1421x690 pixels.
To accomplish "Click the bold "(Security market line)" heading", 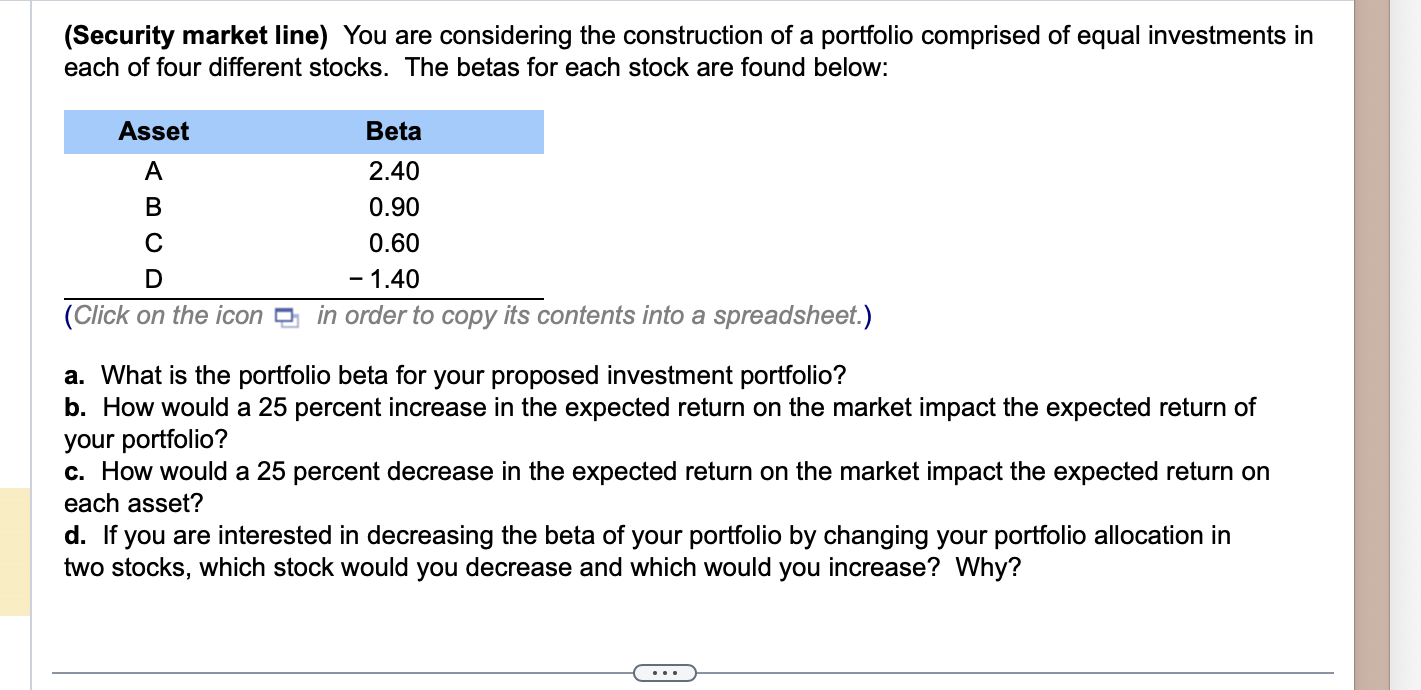I will [196, 36].
